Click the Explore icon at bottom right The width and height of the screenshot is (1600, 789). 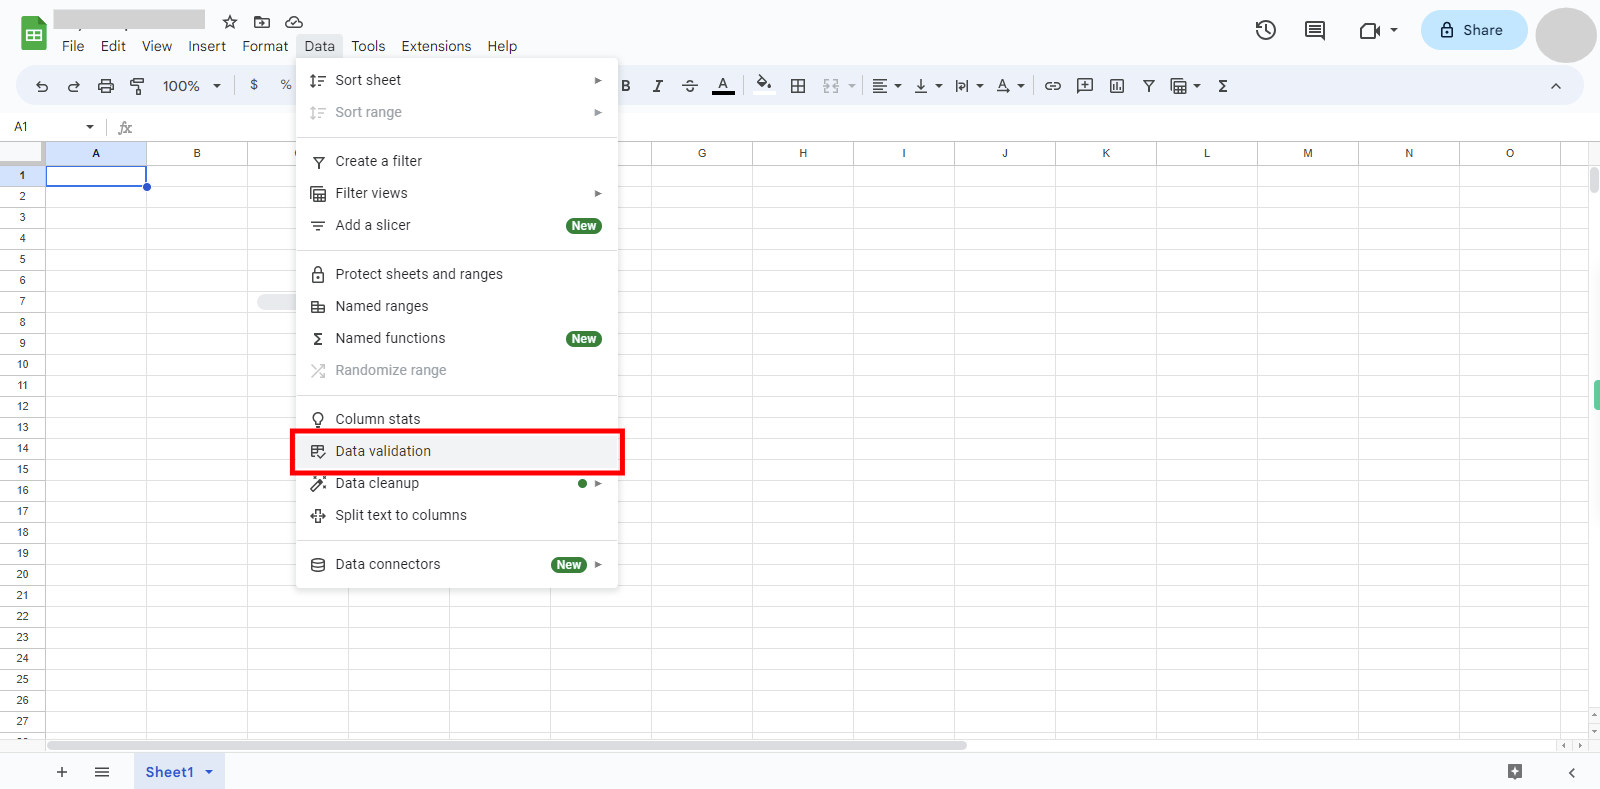click(x=1515, y=771)
